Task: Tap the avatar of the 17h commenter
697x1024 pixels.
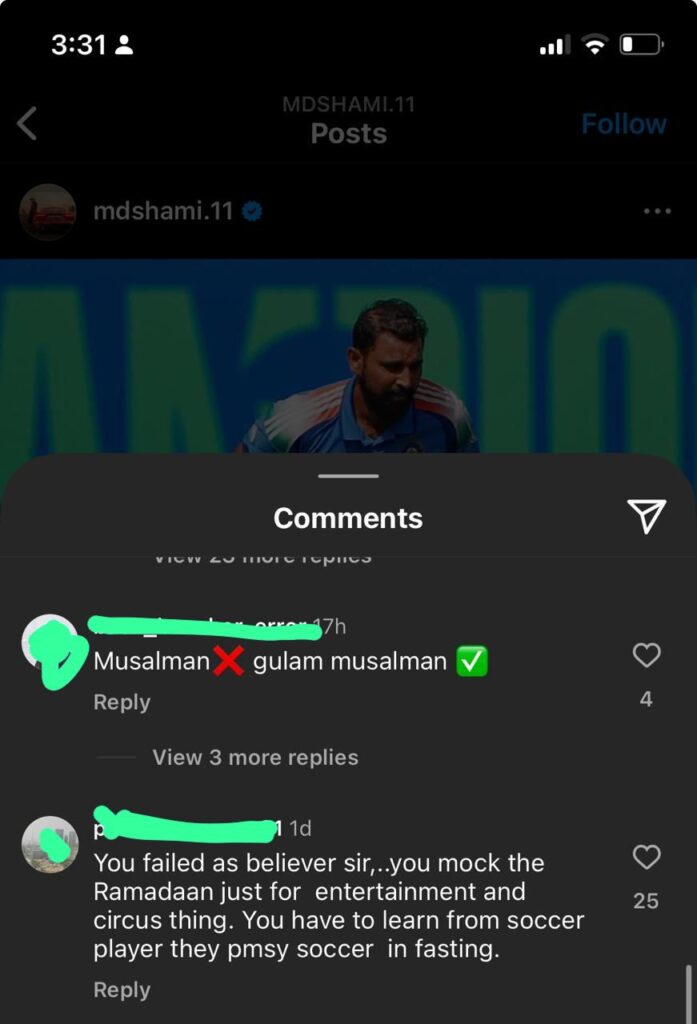Action: [x=50, y=643]
